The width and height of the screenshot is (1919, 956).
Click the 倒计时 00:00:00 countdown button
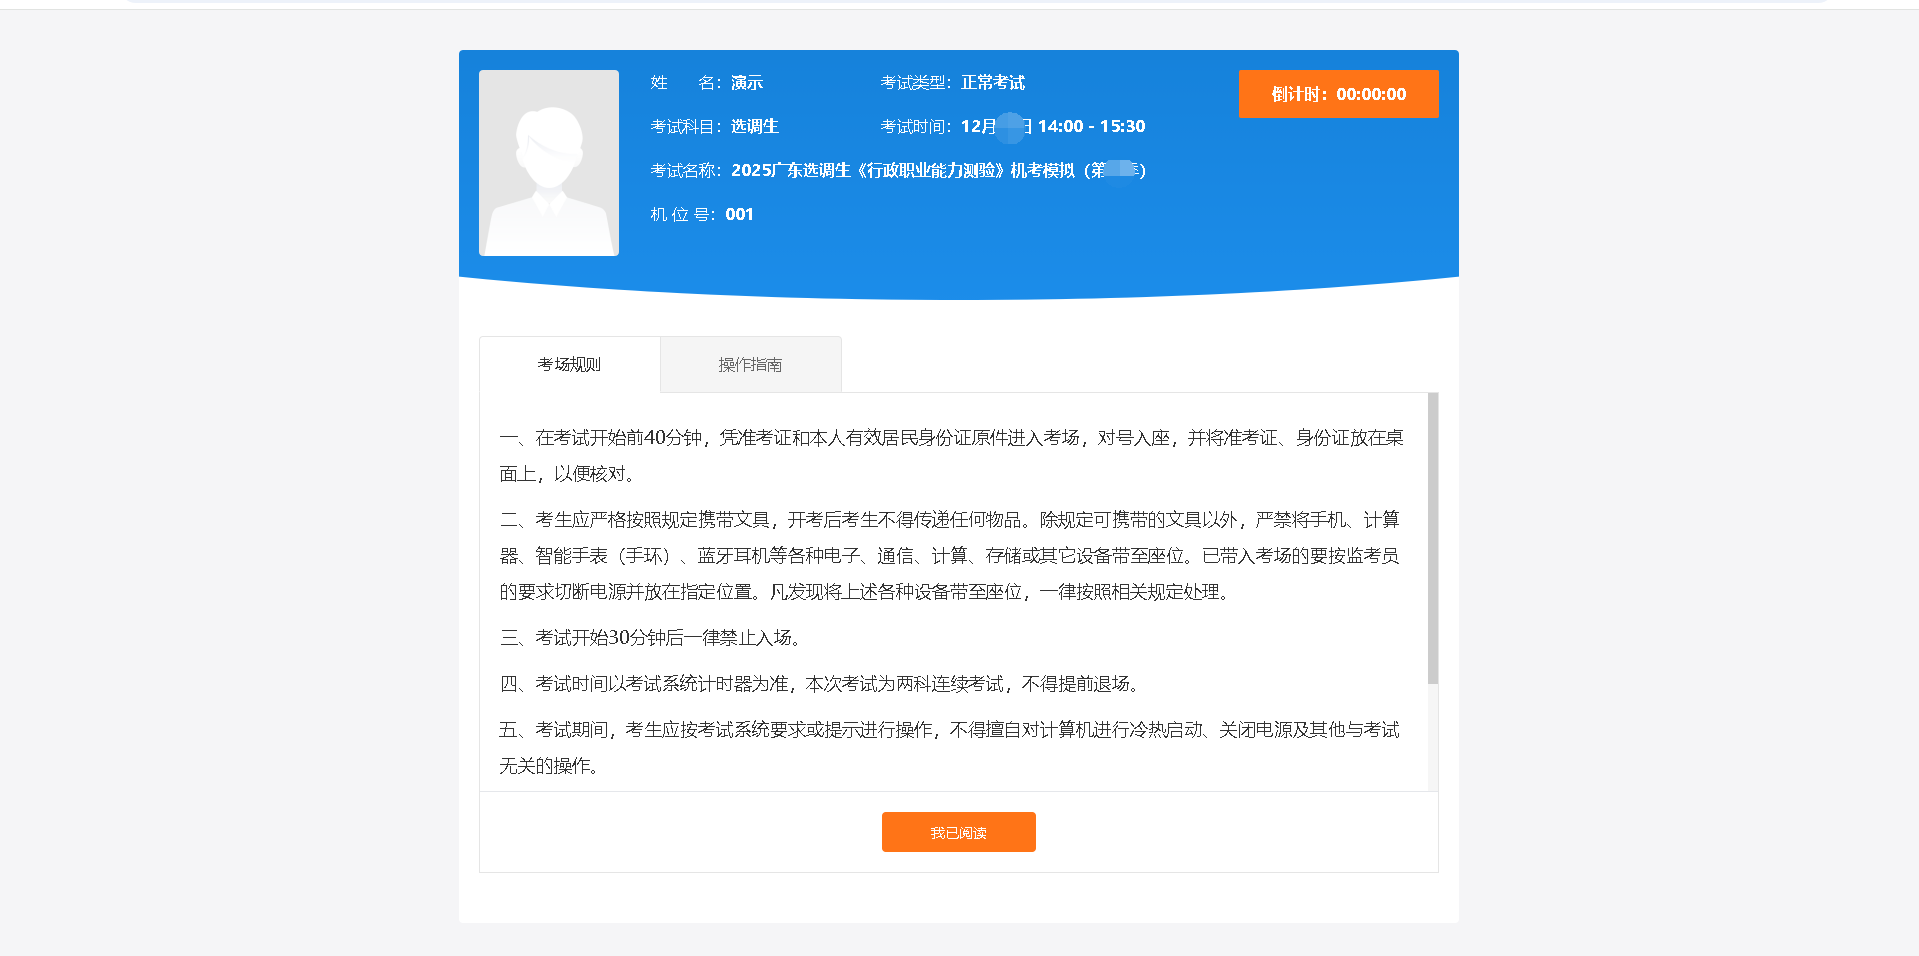[1338, 94]
